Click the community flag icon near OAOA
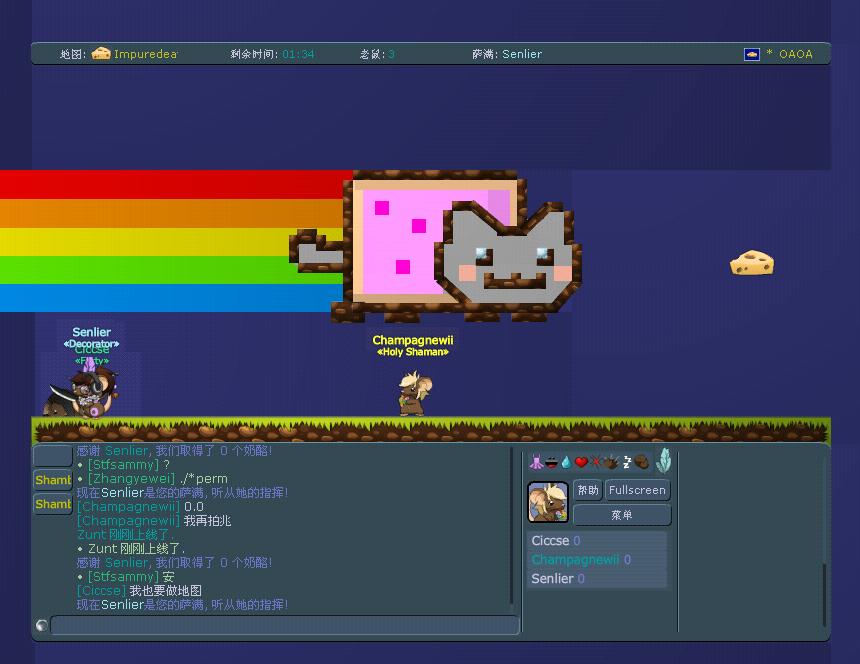 (751, 54)
